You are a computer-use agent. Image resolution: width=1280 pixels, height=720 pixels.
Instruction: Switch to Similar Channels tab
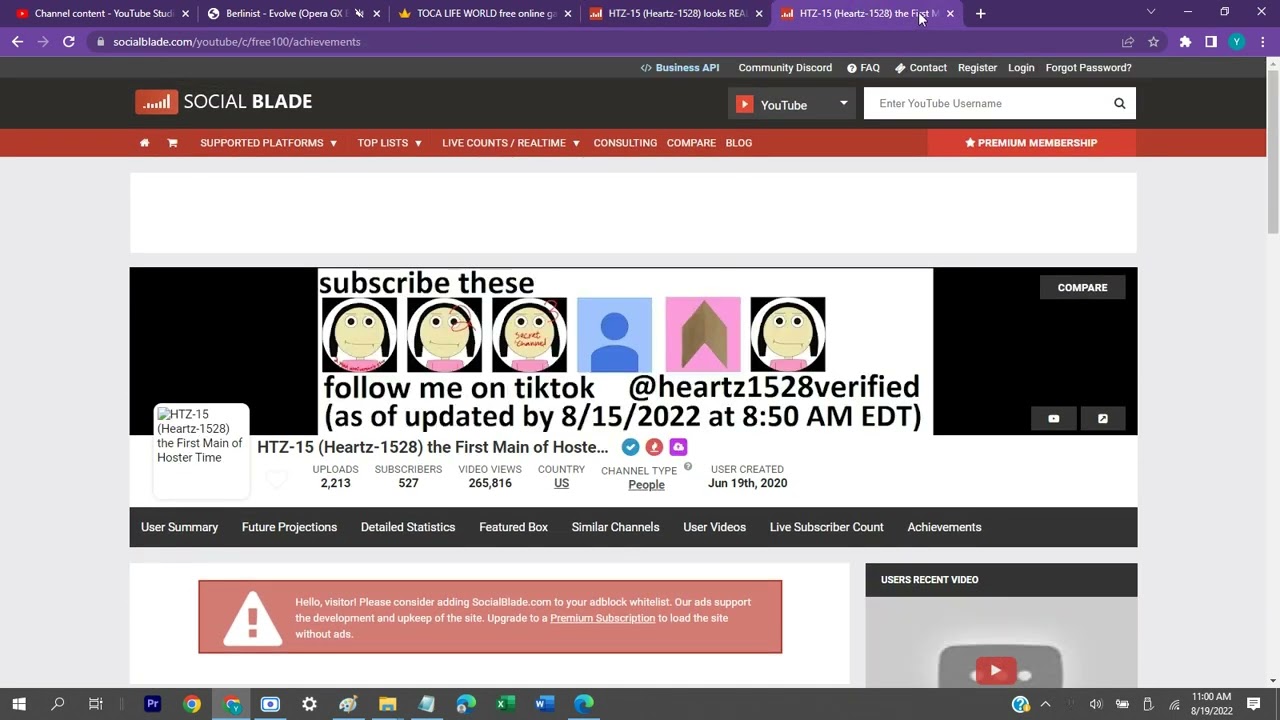coord(615,527)
